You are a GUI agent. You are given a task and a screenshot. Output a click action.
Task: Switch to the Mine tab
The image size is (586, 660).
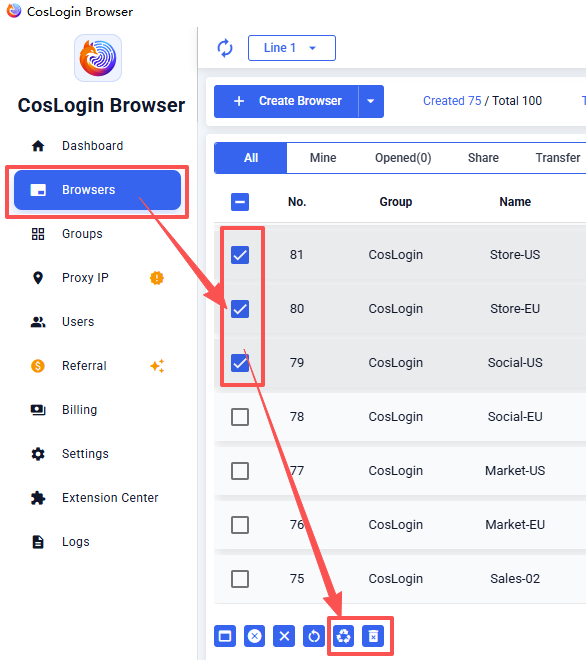tap(323, 158)
